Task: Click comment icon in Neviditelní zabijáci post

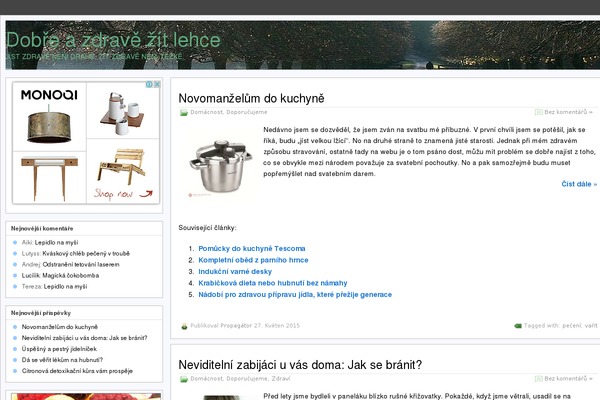Action: (x=538, y=379)
